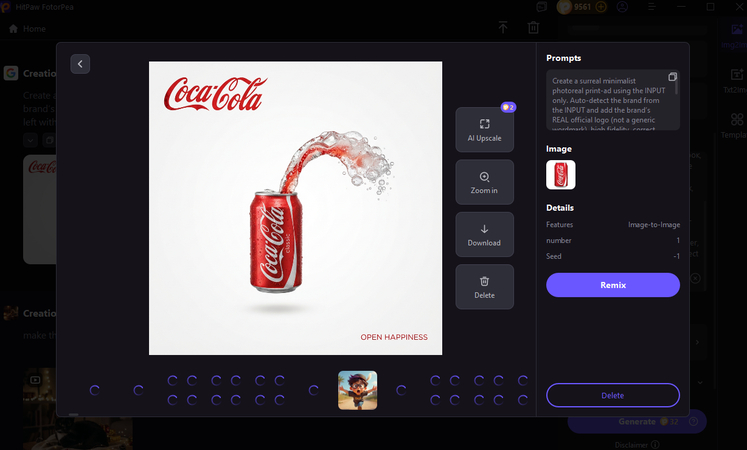Click the Seed value '-1'
This screenshot has height=450, width=747.
click(676, 256)
